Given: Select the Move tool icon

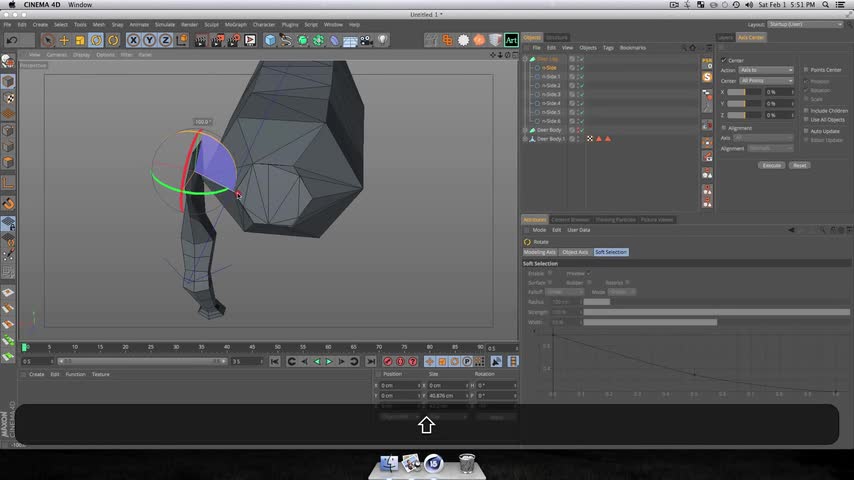Looking at the screenshot, I should coord(64,40).
